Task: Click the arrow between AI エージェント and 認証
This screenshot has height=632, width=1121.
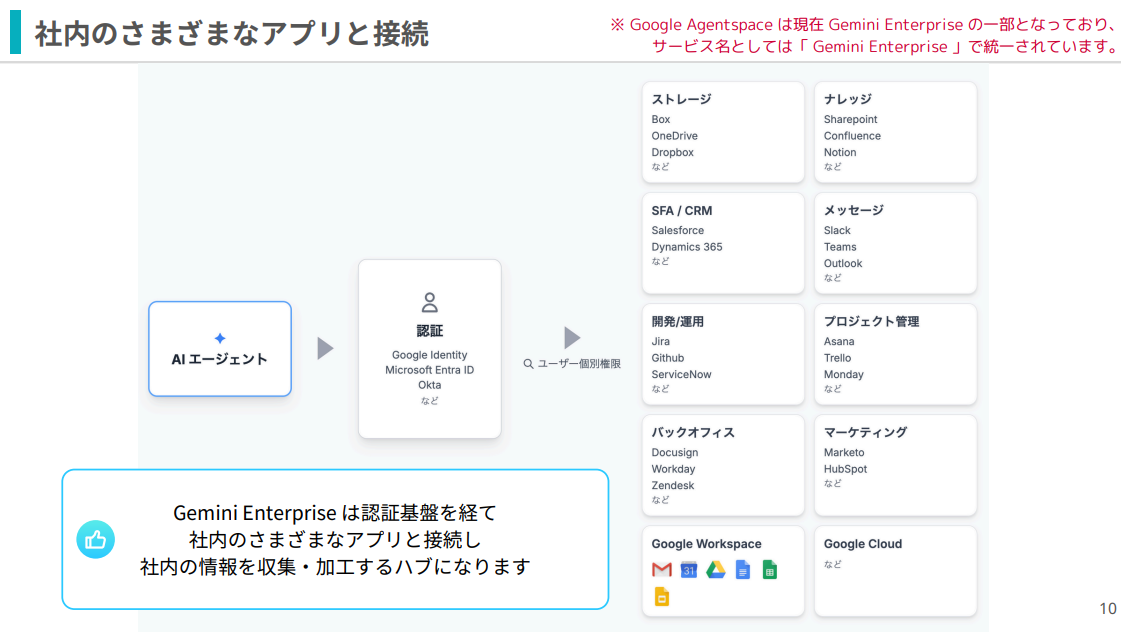Action: click(324, 347)
